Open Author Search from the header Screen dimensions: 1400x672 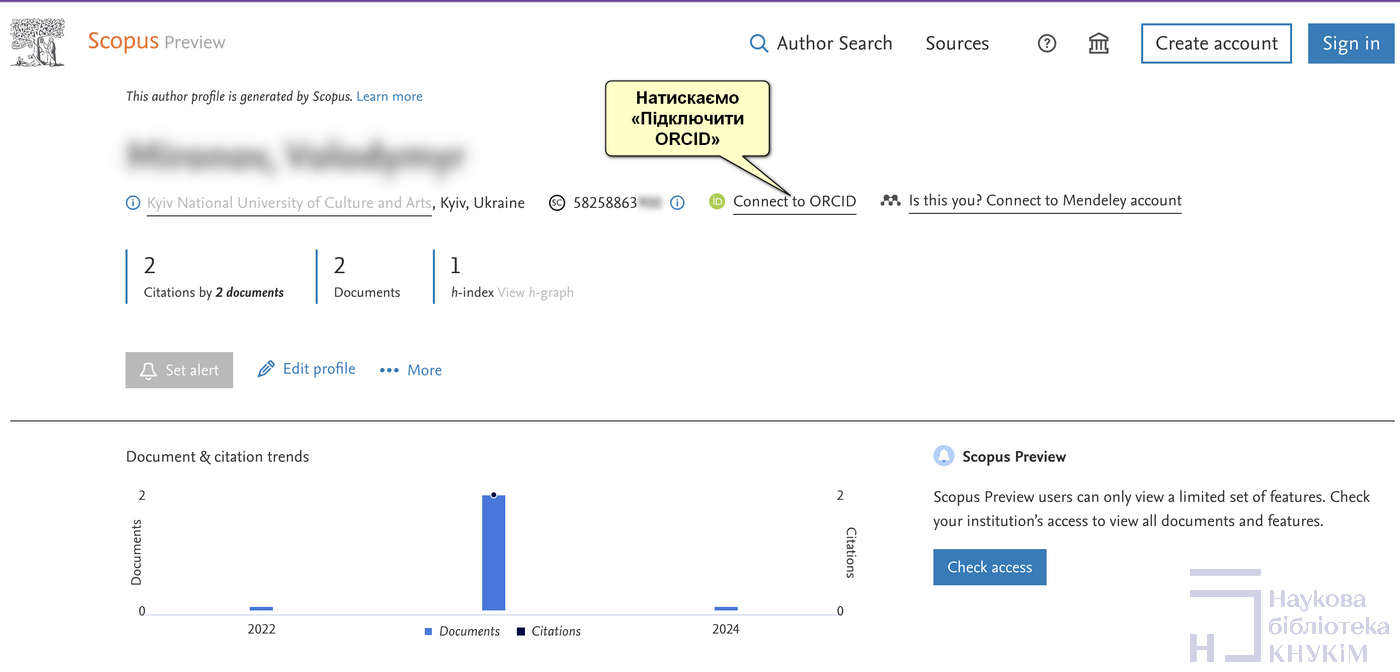(834, 44)
